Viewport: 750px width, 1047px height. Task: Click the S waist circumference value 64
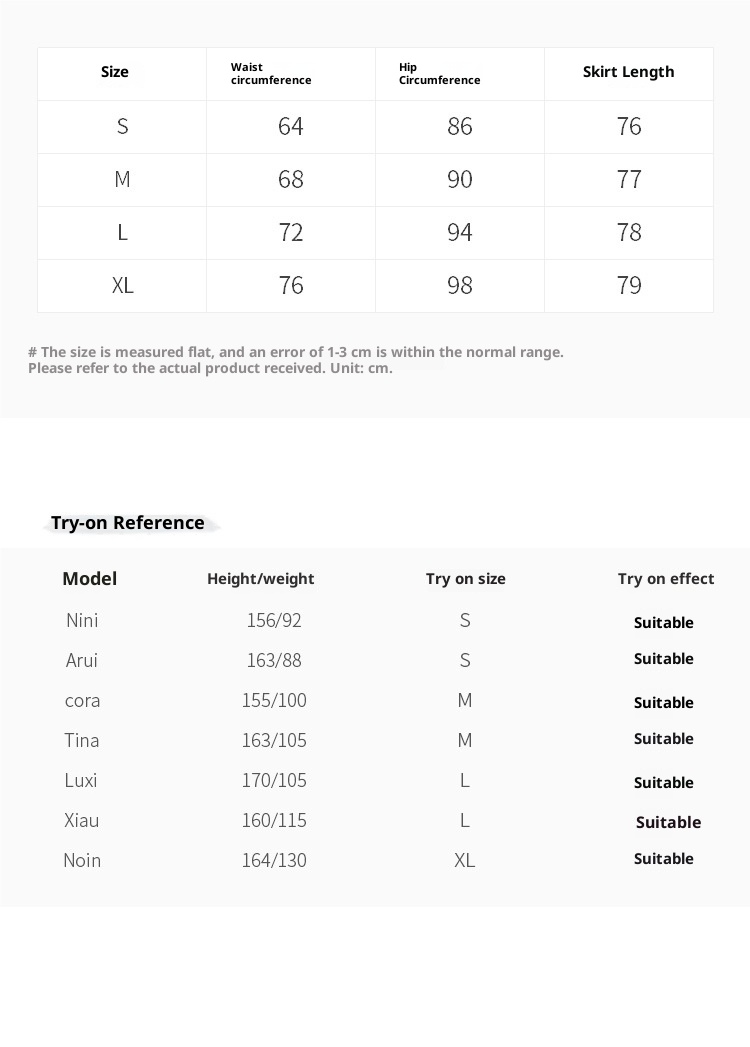[291, 126]
